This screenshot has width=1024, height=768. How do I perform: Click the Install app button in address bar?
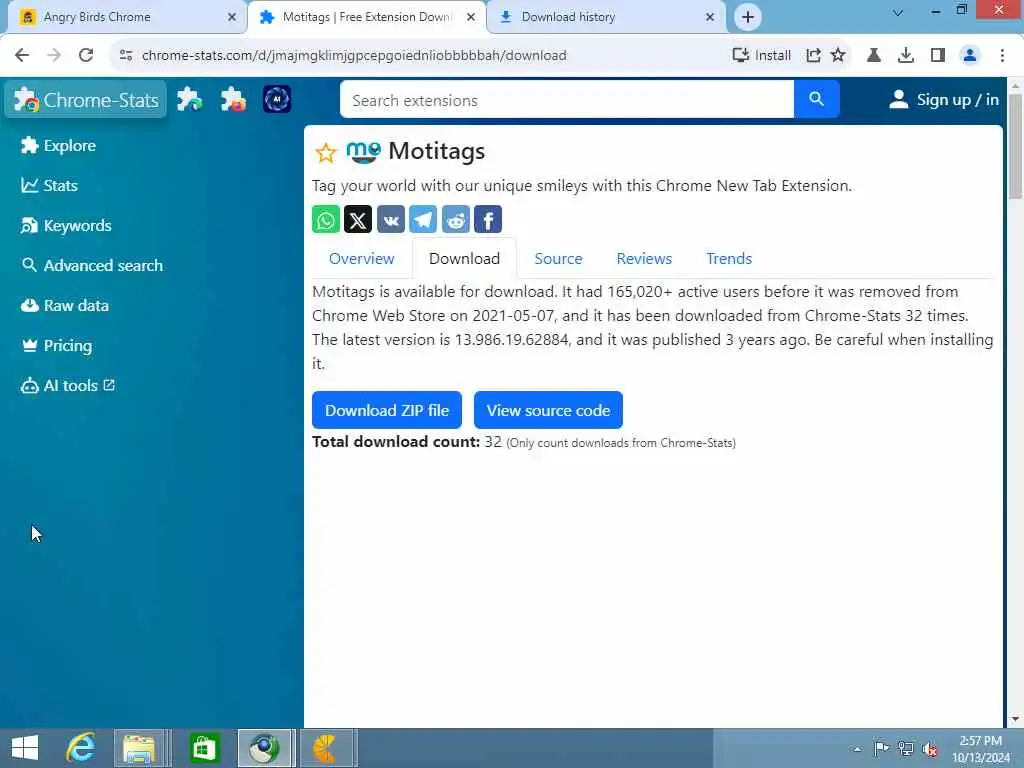click(761, 56)
